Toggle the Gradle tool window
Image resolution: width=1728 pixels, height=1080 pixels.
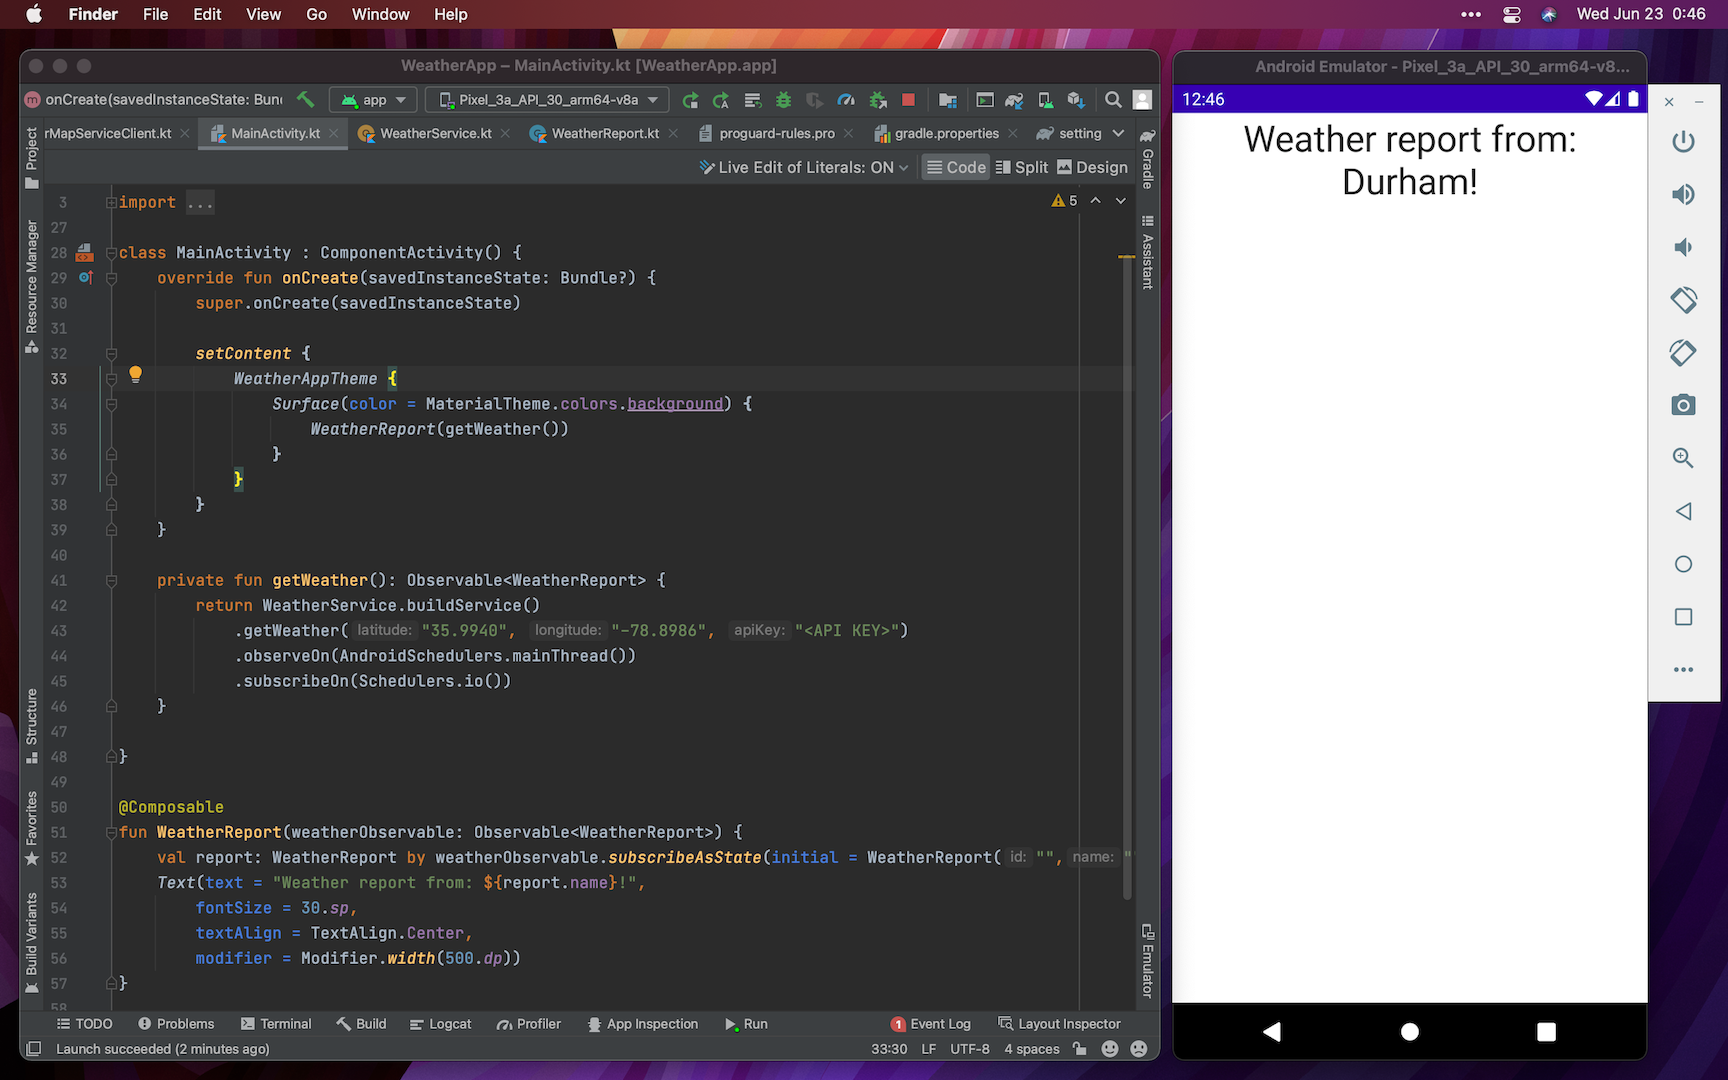click(x=1148, y=159)
